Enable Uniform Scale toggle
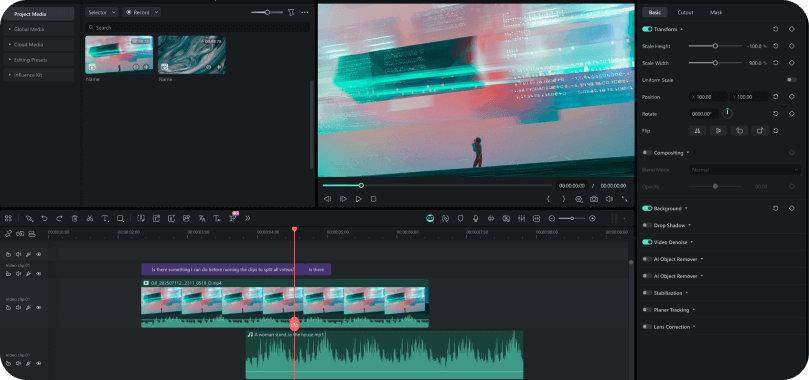This screenshot has height=380, width=809. pyautogui.click(x=791, y=80)
